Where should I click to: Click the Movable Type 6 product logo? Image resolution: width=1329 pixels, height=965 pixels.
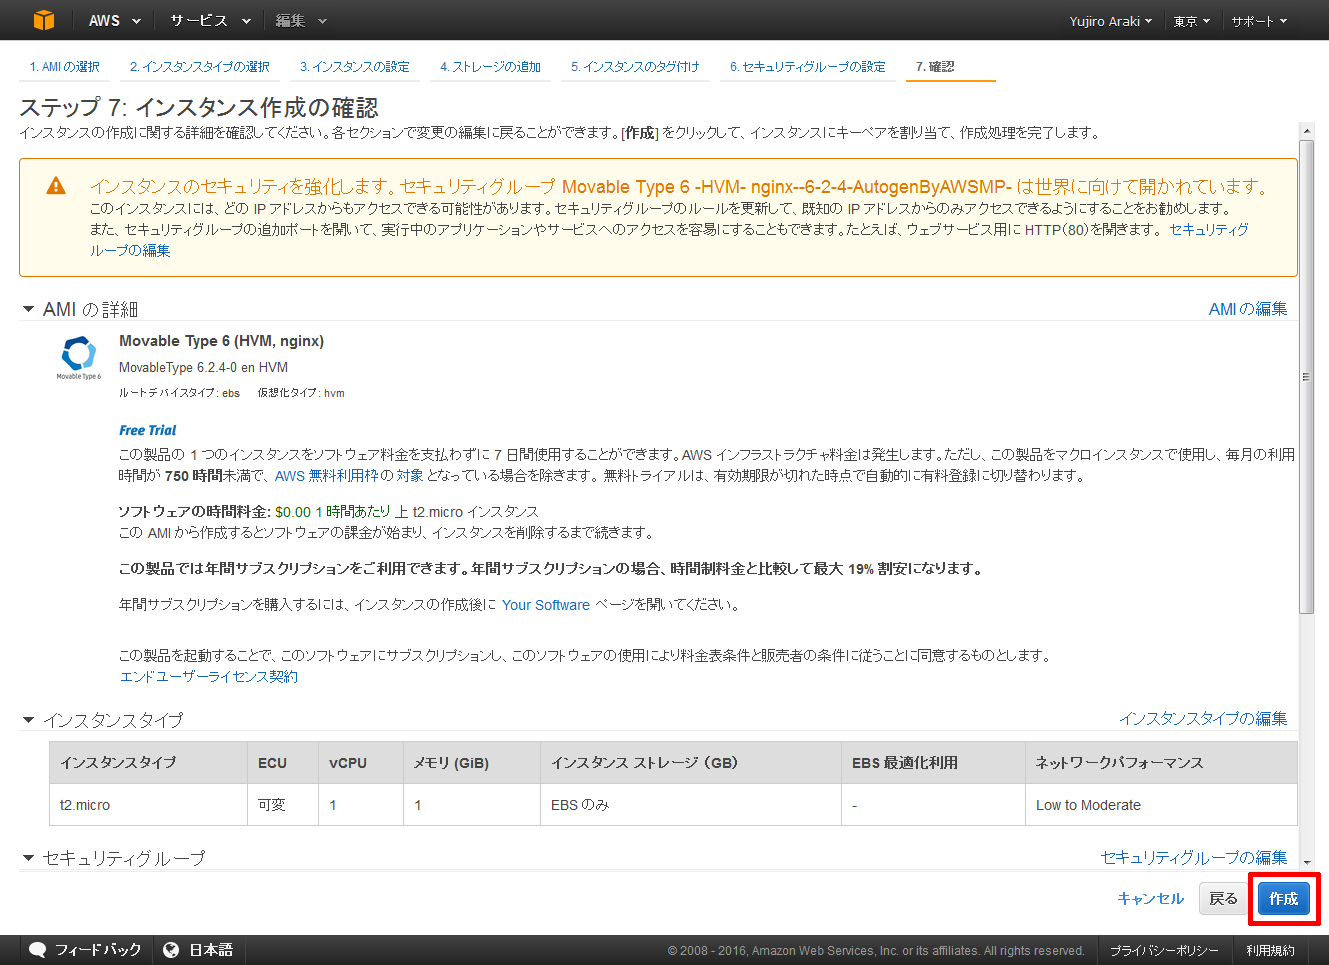79,357
